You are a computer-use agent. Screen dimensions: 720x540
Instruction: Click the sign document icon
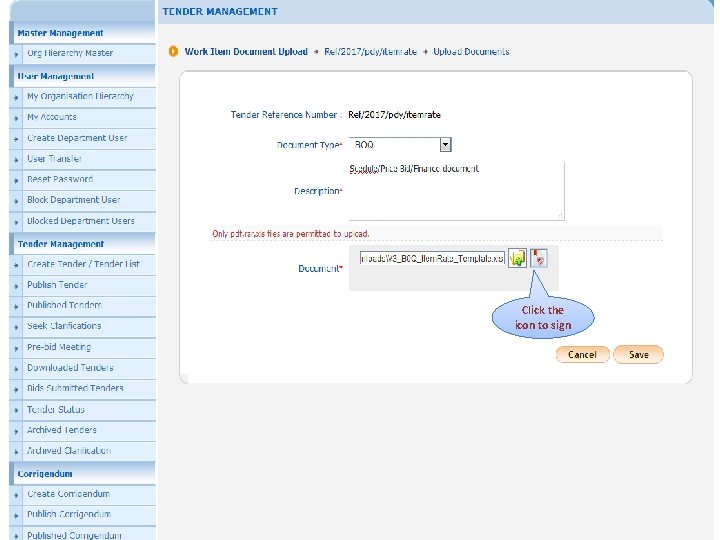(539, 258)
